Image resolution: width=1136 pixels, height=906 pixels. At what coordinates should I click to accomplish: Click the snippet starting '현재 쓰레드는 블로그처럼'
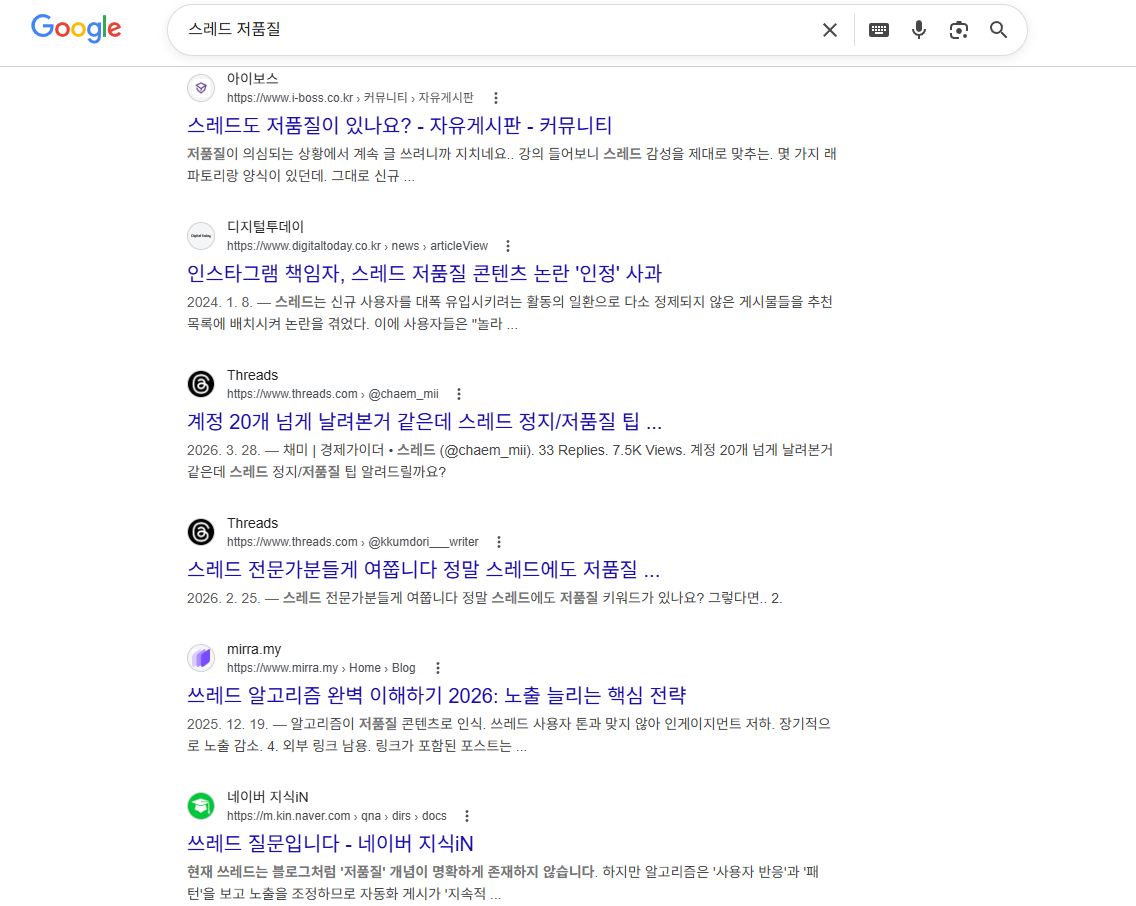[503, 882]
